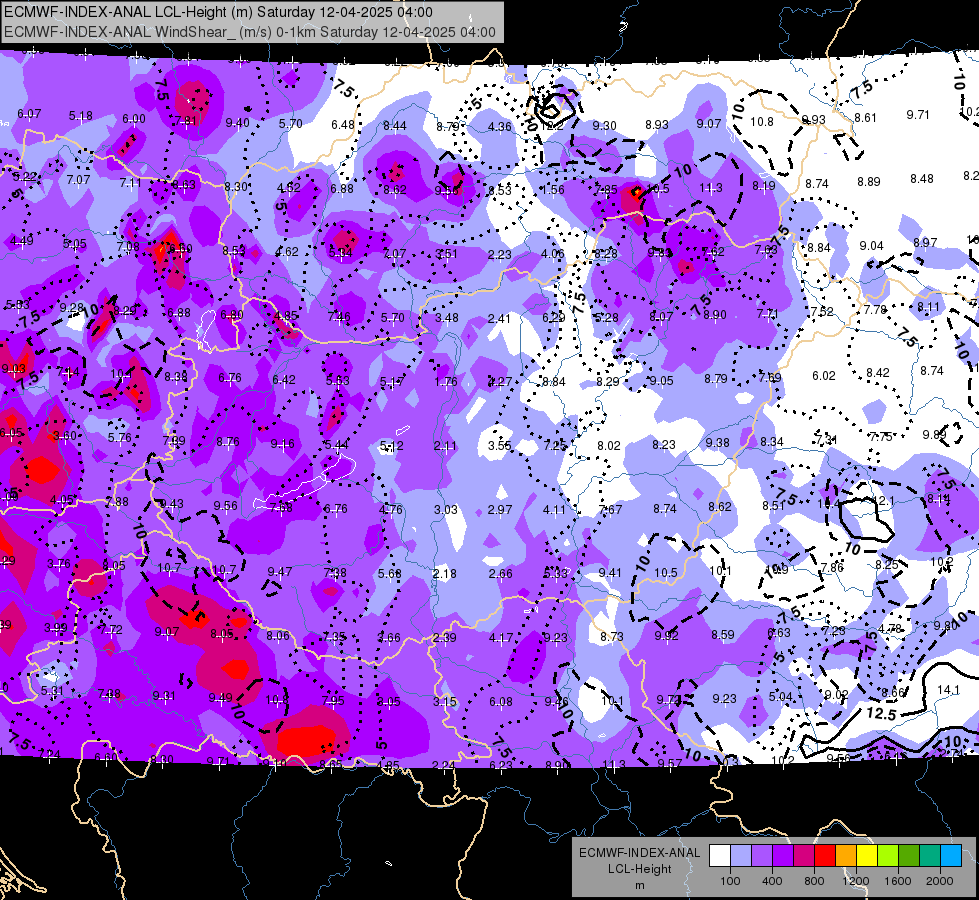
Task: Click the WindShear 0-1km title line
Action: coord(250,32)
